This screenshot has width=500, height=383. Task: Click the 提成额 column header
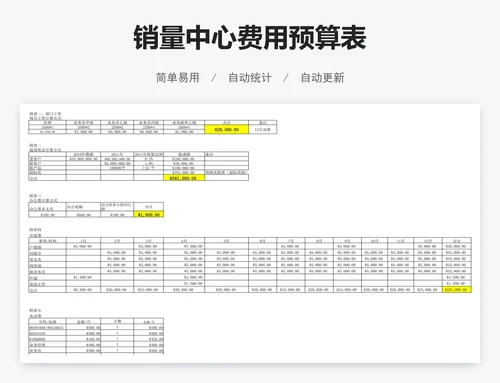pyautogui.click(x=184, y=154)
